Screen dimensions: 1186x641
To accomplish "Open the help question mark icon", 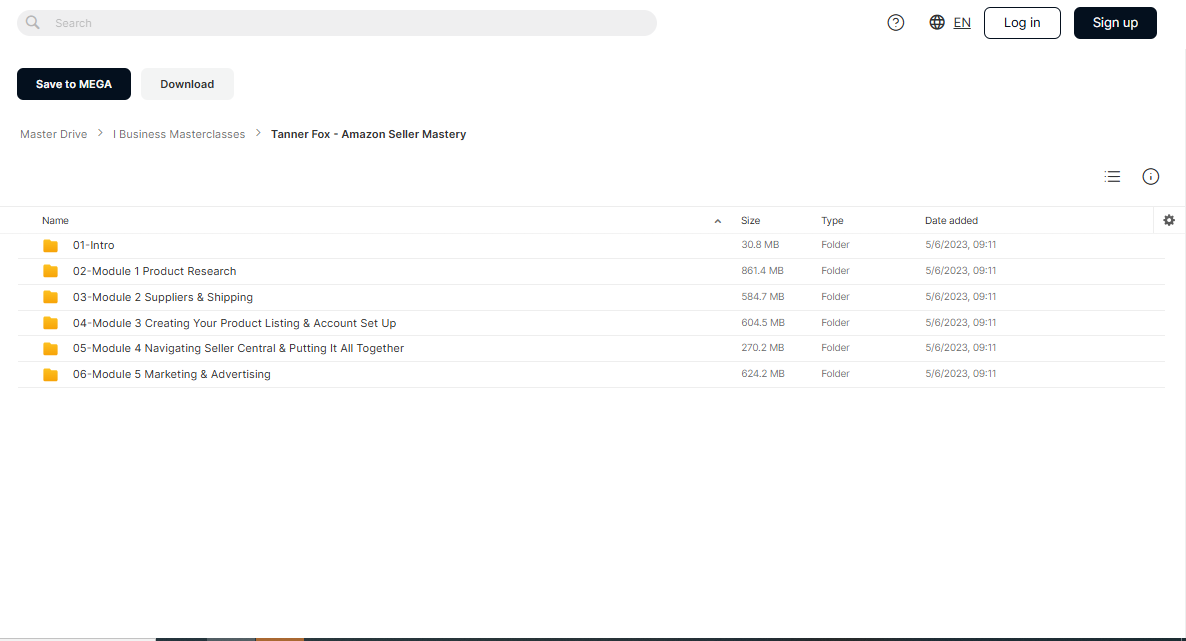I will (x=896, y=23).
